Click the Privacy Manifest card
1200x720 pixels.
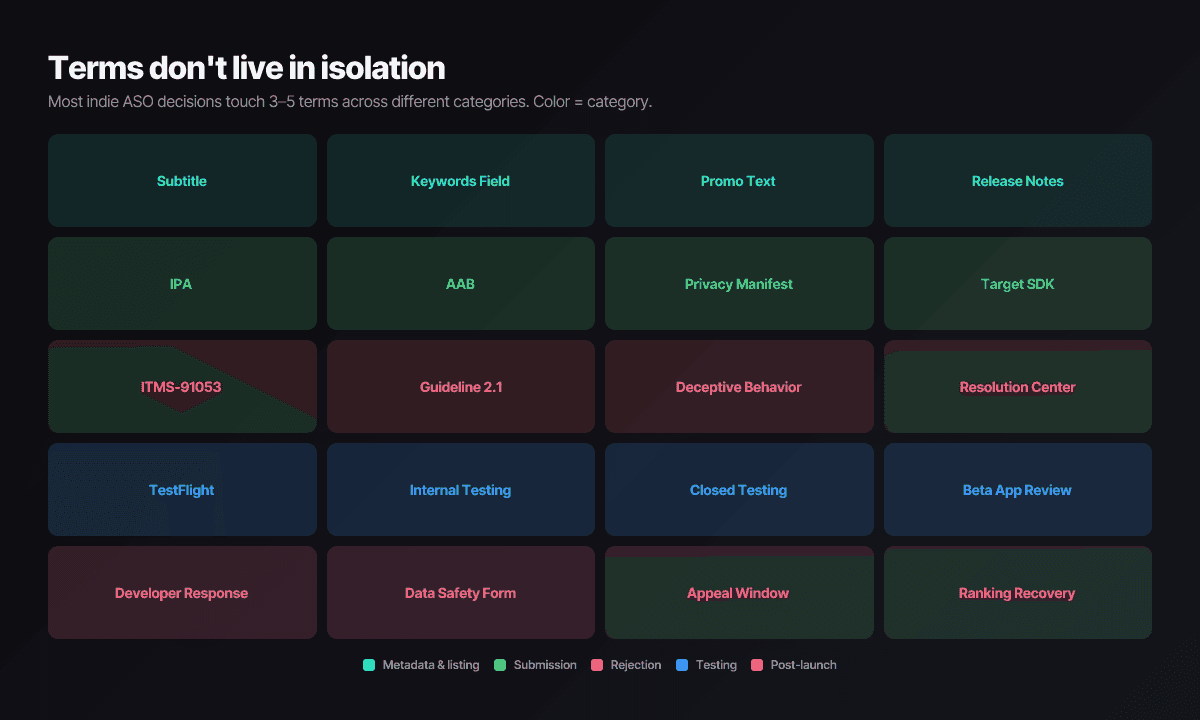pyautogui.click(x=739, y=284)
